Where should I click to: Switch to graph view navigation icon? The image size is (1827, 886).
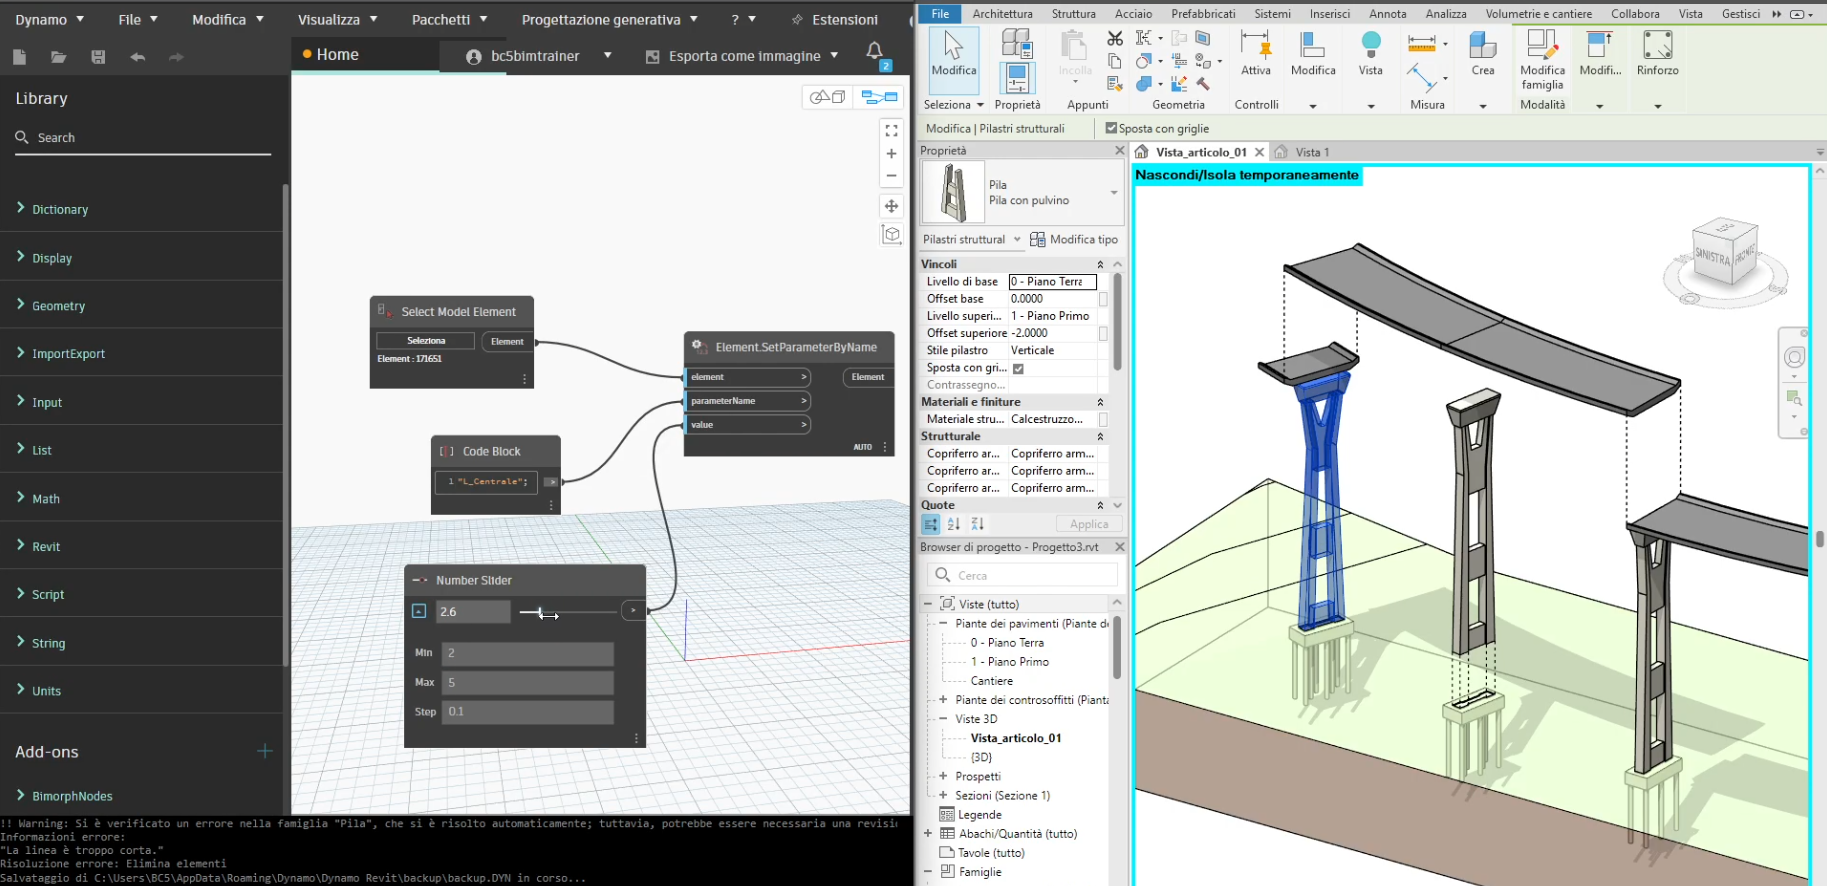click(880, 97)
